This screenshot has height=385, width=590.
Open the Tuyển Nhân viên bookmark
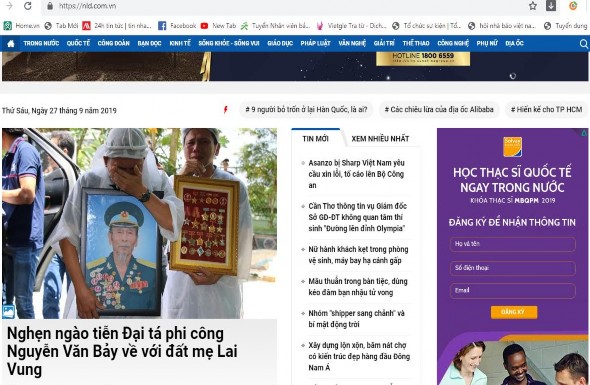[x=275, y=26]
